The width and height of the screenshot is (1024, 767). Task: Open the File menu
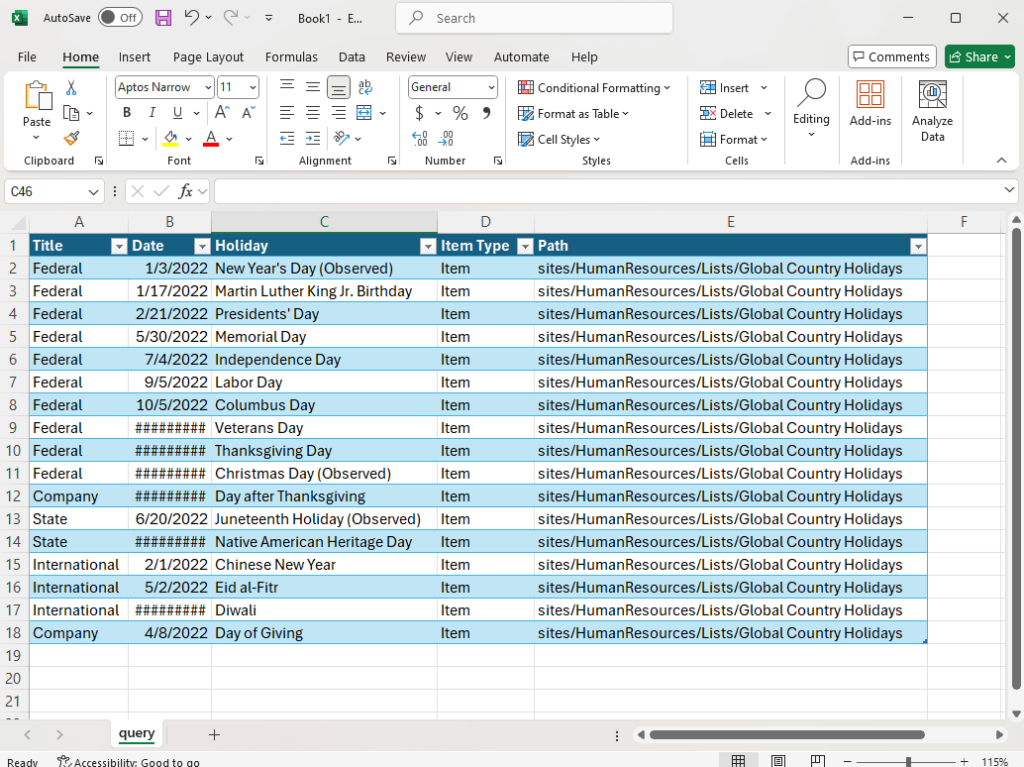click(27, 57)
